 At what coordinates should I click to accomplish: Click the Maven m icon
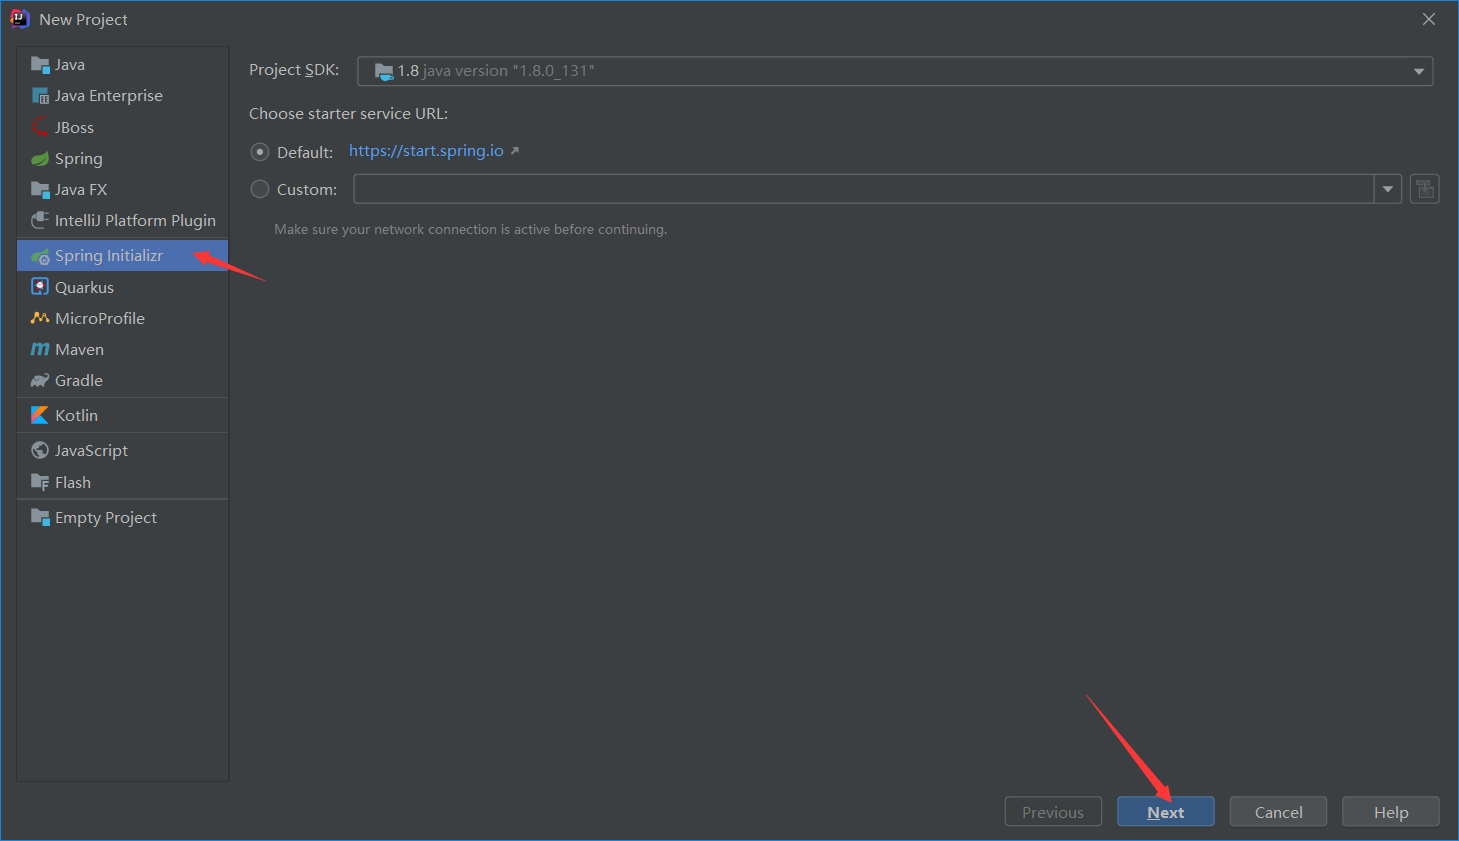pos(40,349)
